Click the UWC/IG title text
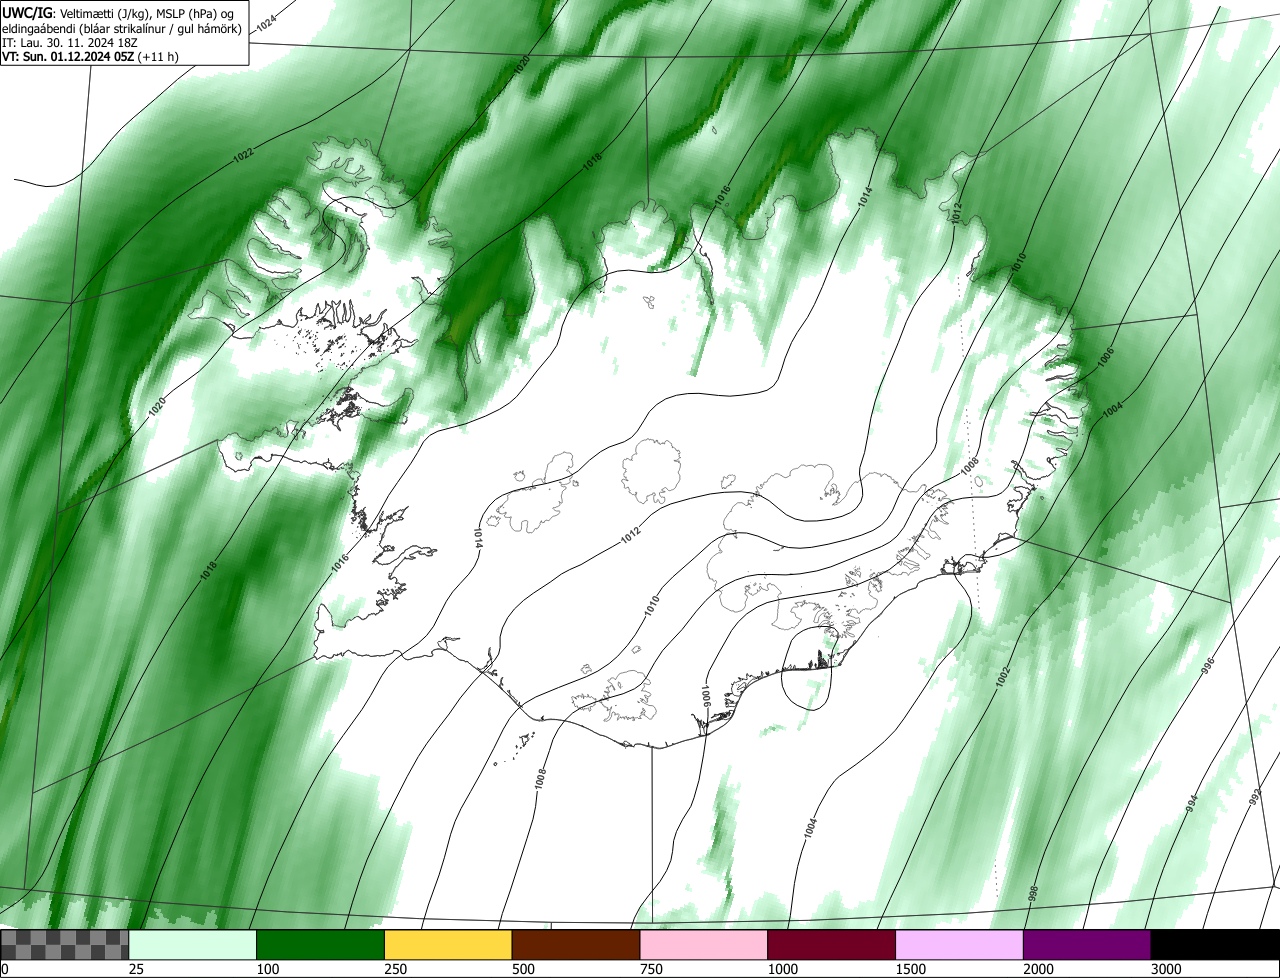The width and height of the screenshot is (1280, 978). 27,12
